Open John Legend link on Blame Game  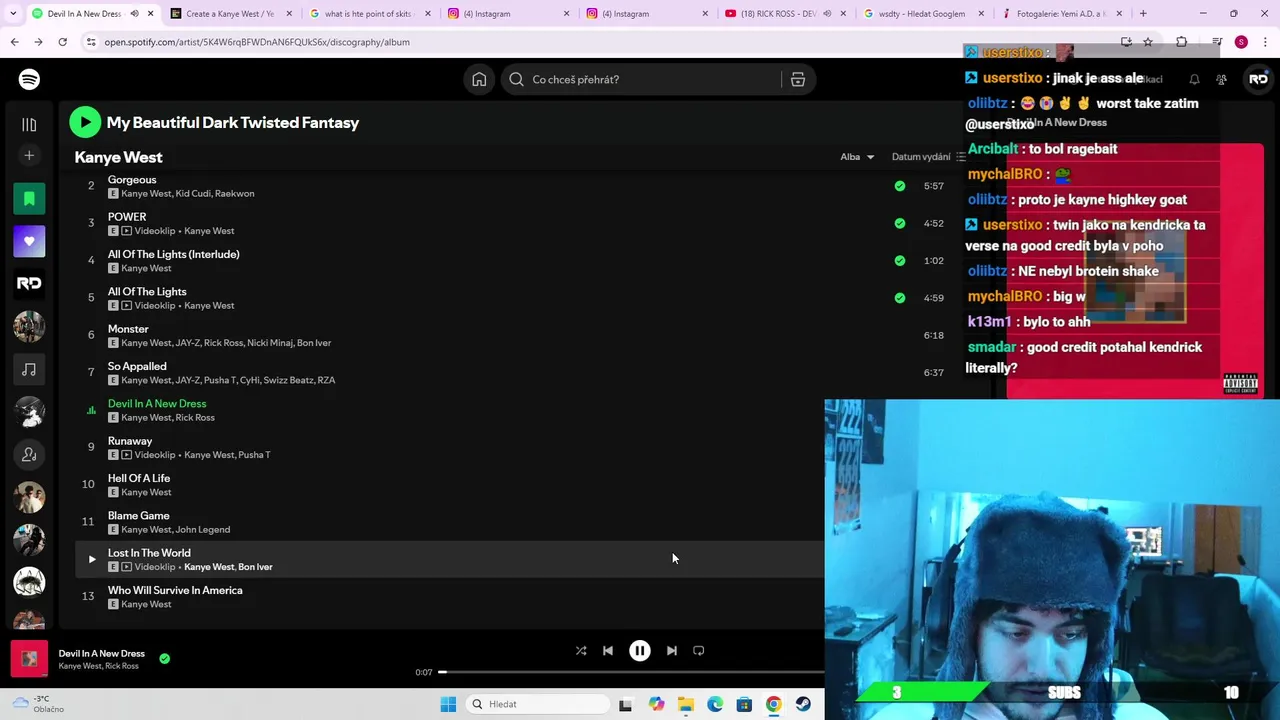click(x=203, y=530)
